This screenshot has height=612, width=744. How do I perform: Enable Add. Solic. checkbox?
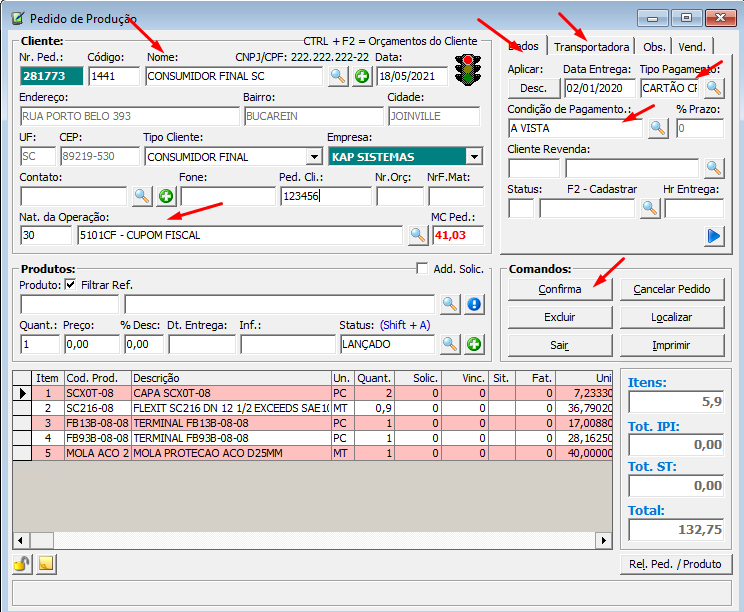(422, 269)
